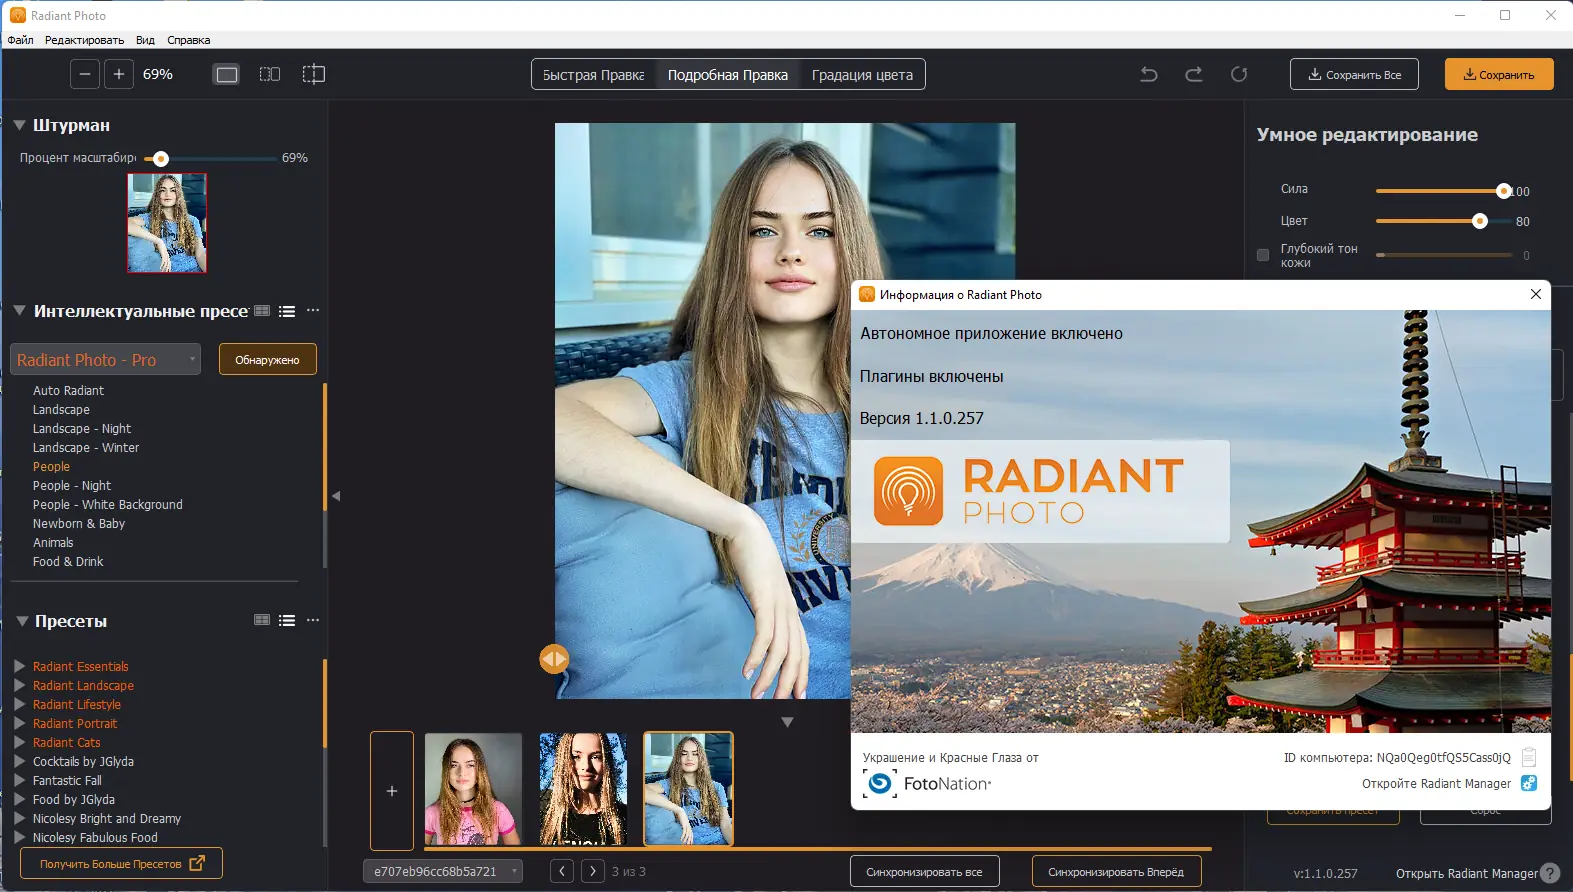Click the before/after split handle on the photo
The image size is (1573, 892).
pyautogui.click(x=554, y=659)
